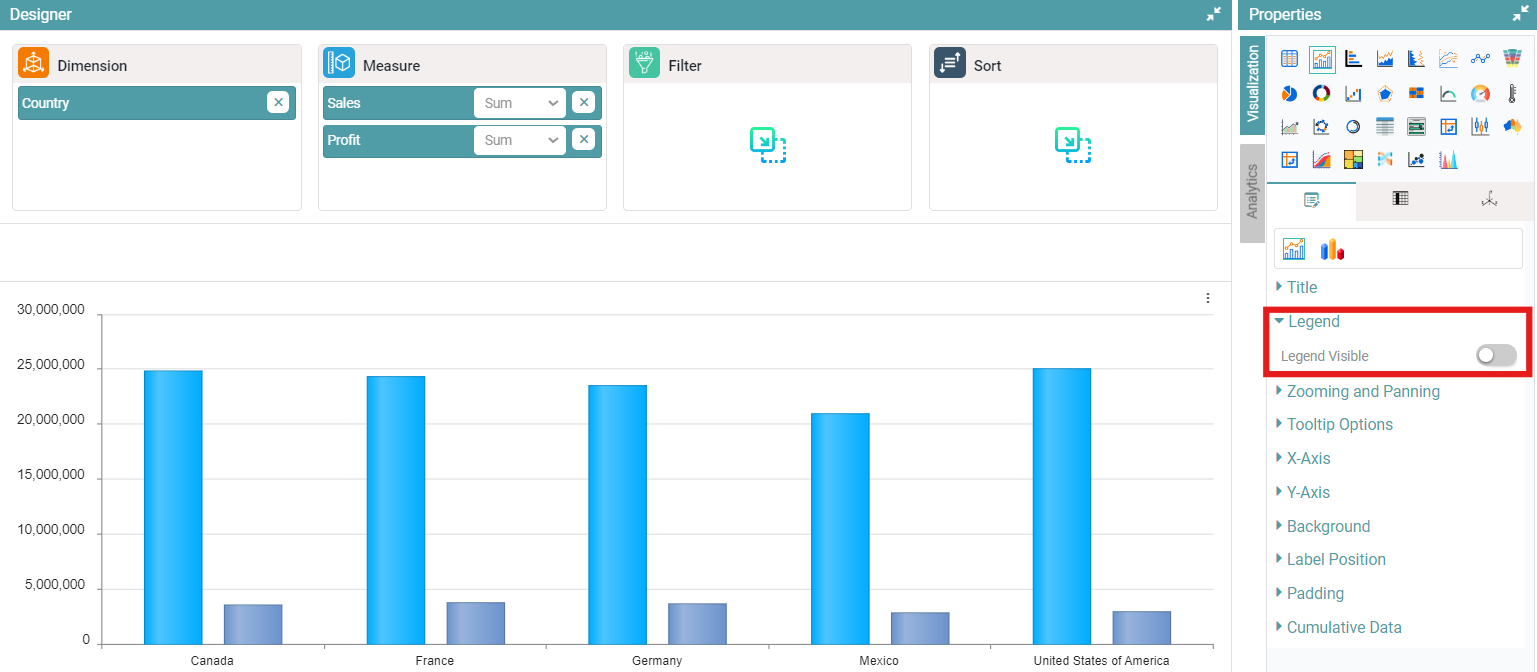Pick the gauge meter visualization icon

pos(1480,93)
